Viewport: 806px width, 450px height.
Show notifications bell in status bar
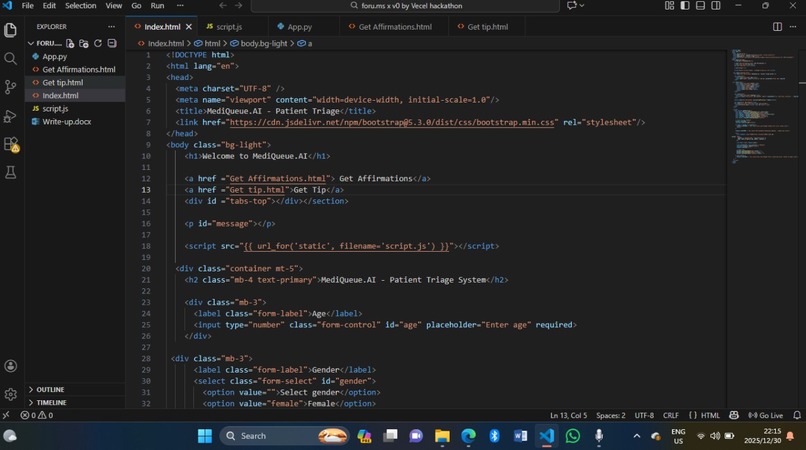tap(797, 416)
